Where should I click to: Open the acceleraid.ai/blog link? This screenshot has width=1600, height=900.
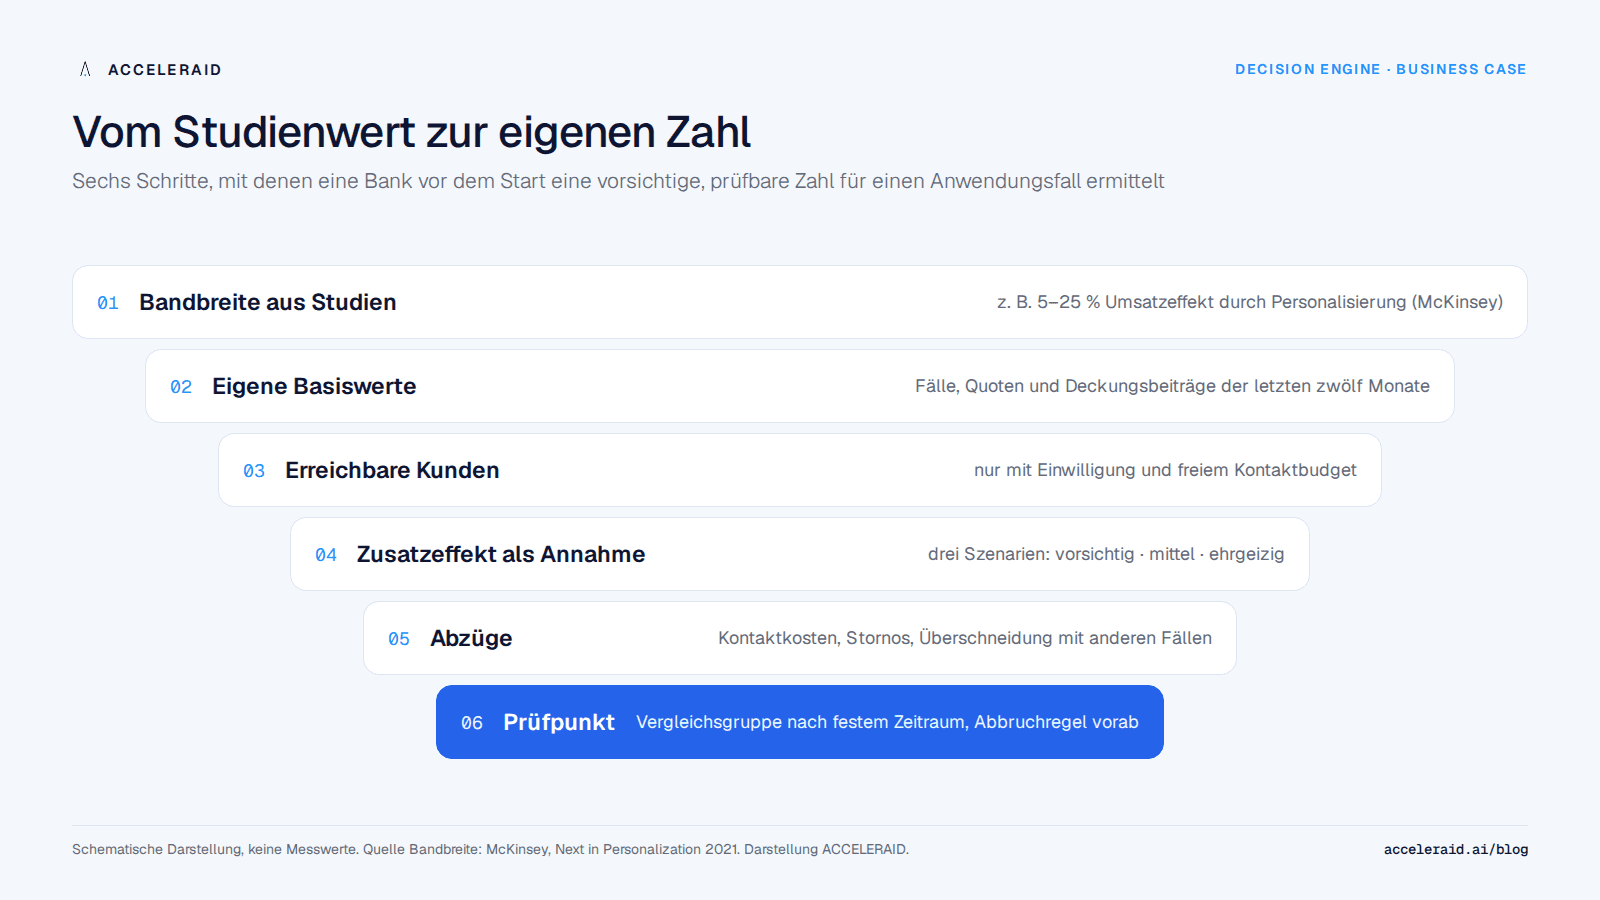[1456, 849]
